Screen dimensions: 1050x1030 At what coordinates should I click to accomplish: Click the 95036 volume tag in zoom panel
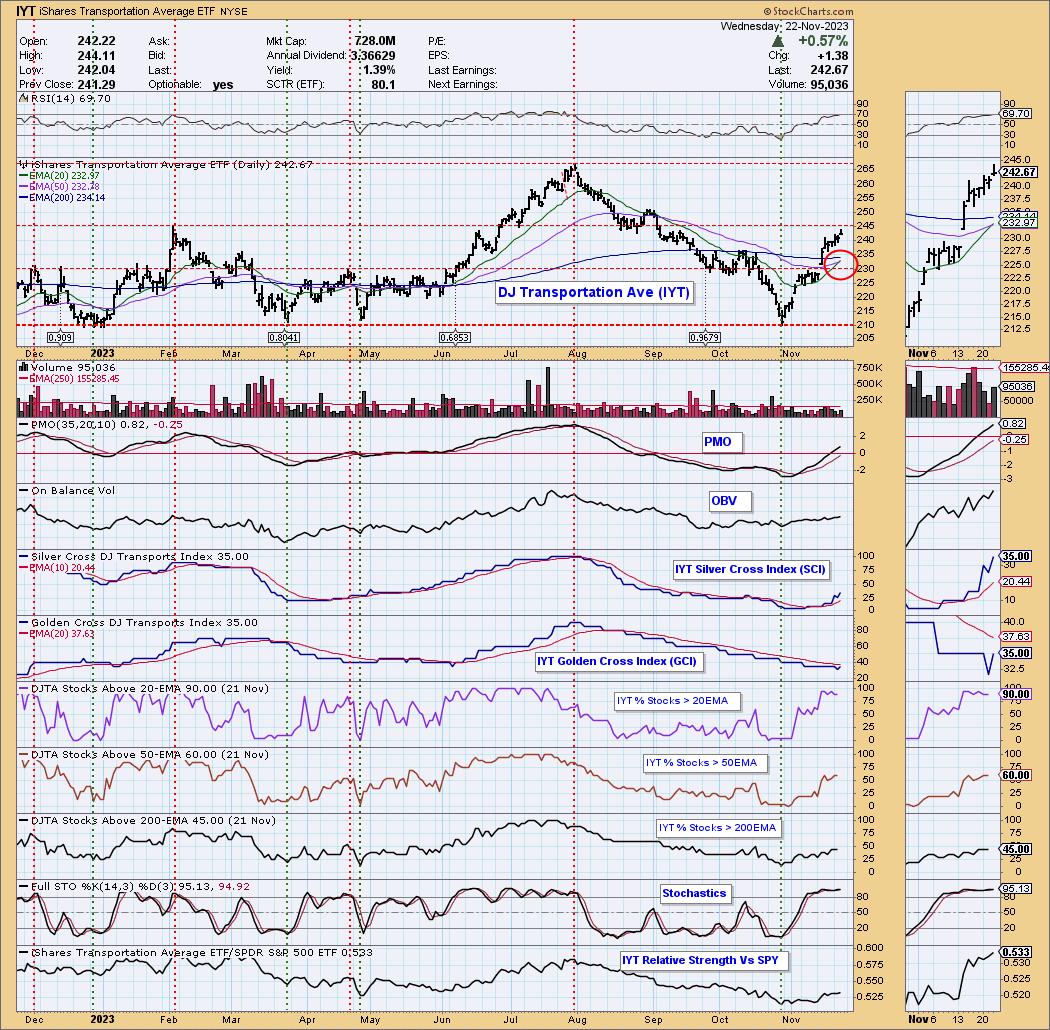pos(1017,387)
